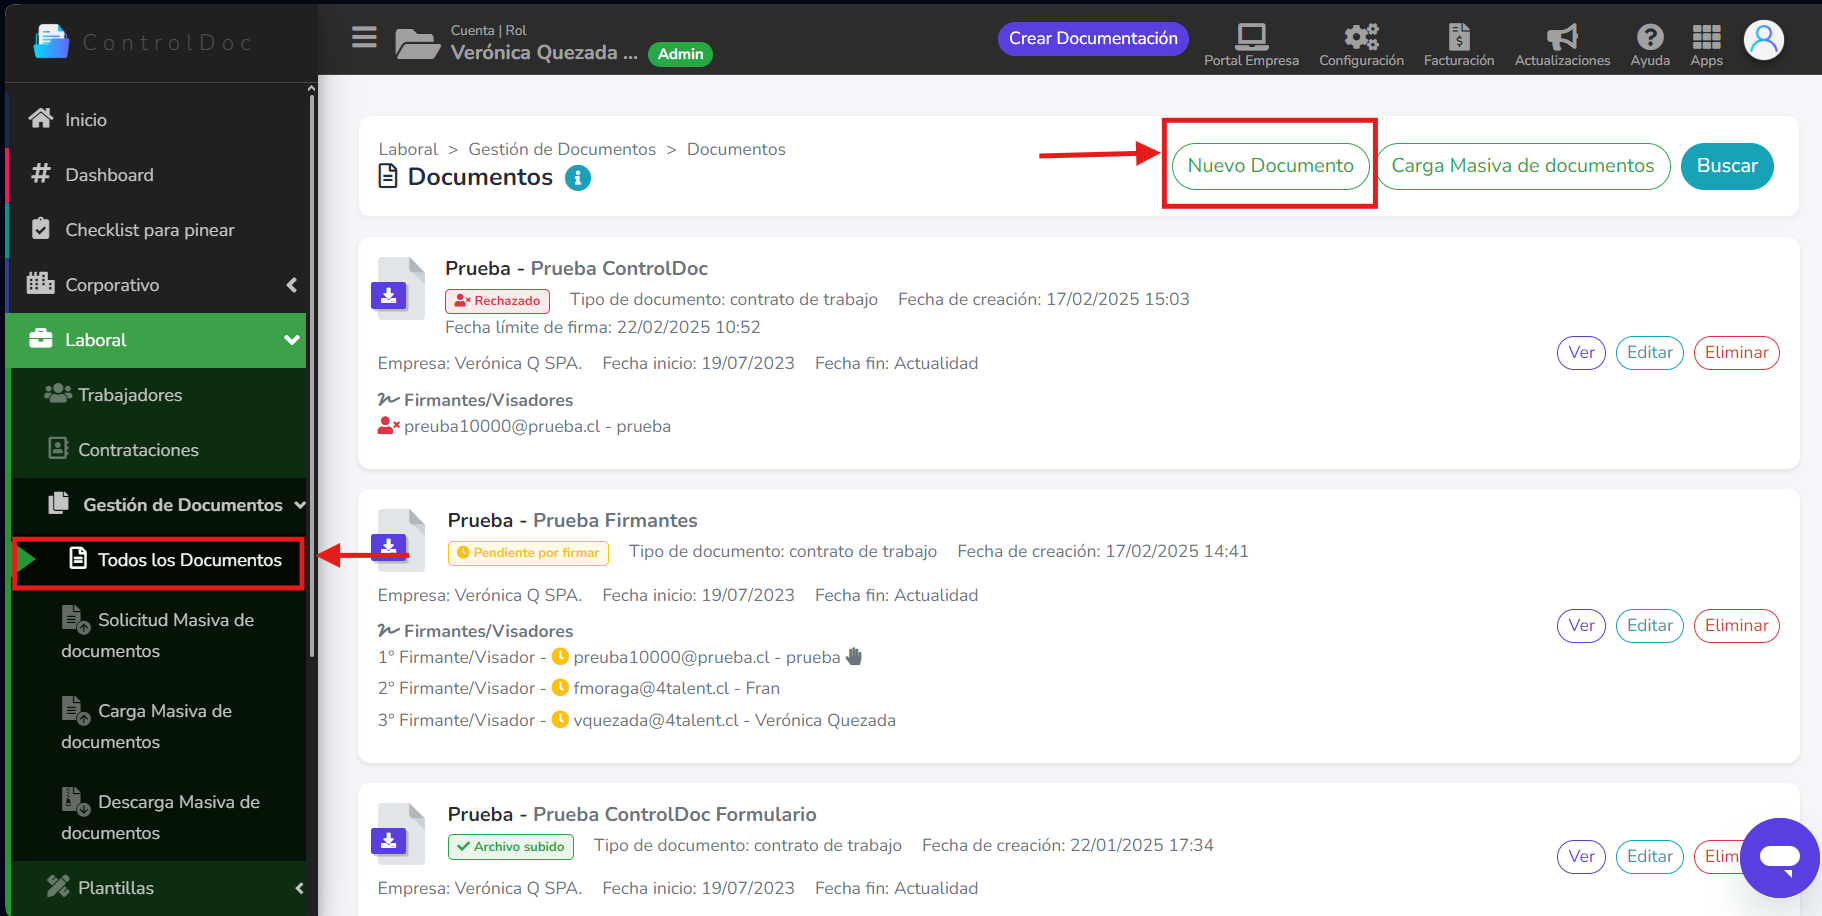Click Ver for Prueba Firmantes
Viewport: 1822px width, 916px height.
pos(1581,625)
